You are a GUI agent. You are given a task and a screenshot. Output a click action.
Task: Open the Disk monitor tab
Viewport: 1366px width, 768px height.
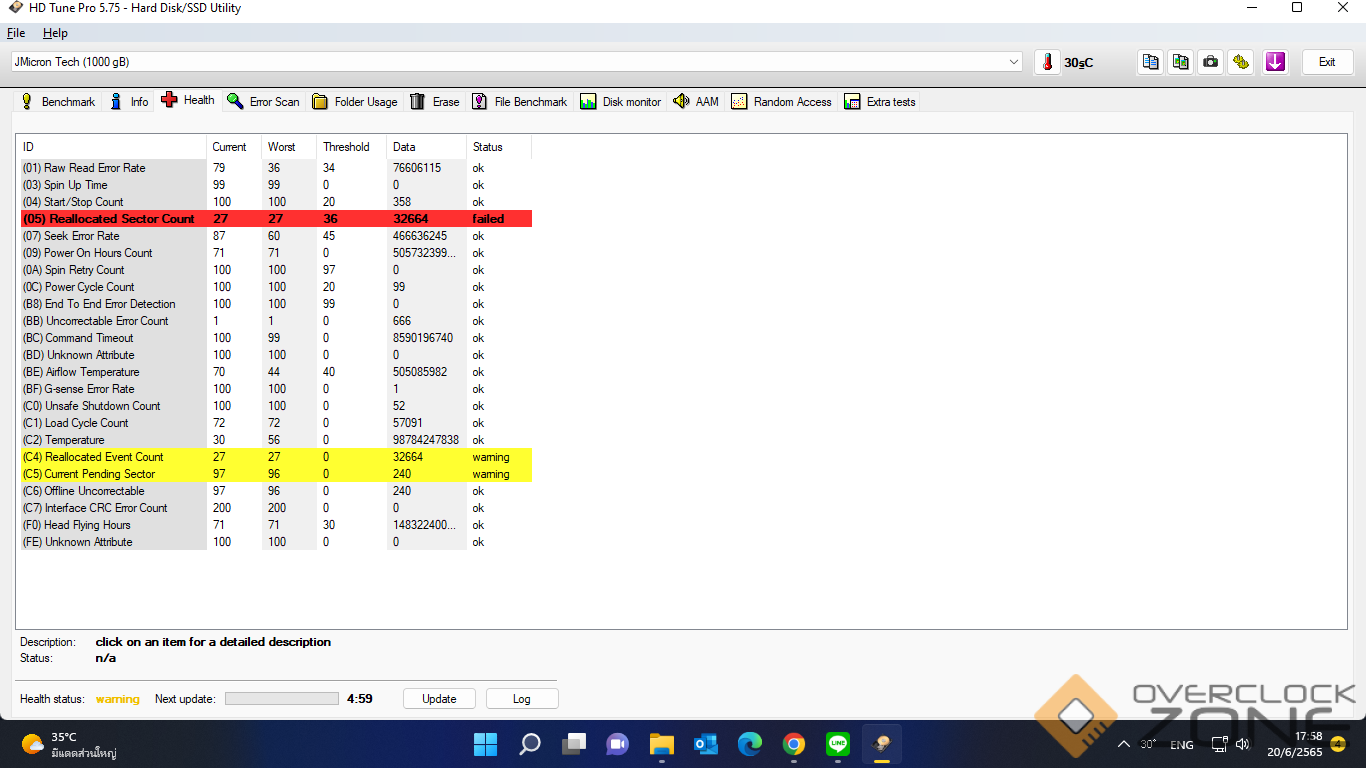621,102
